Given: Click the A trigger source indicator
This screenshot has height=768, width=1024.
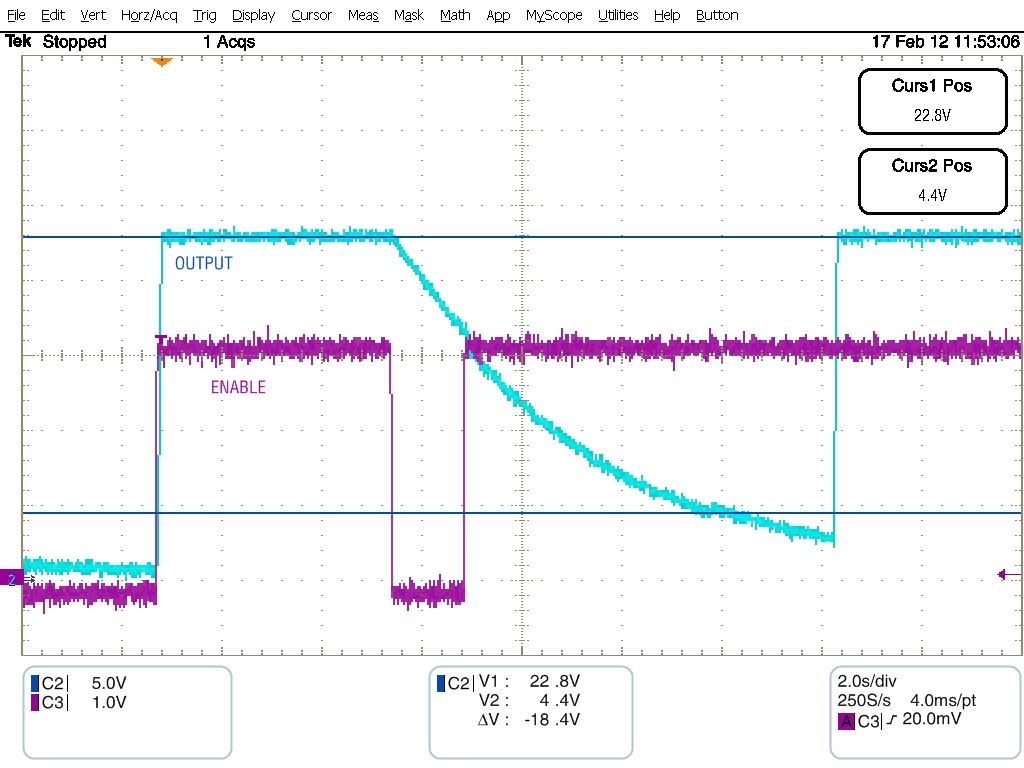Looking at the screenshot, I should click(846, 722).
